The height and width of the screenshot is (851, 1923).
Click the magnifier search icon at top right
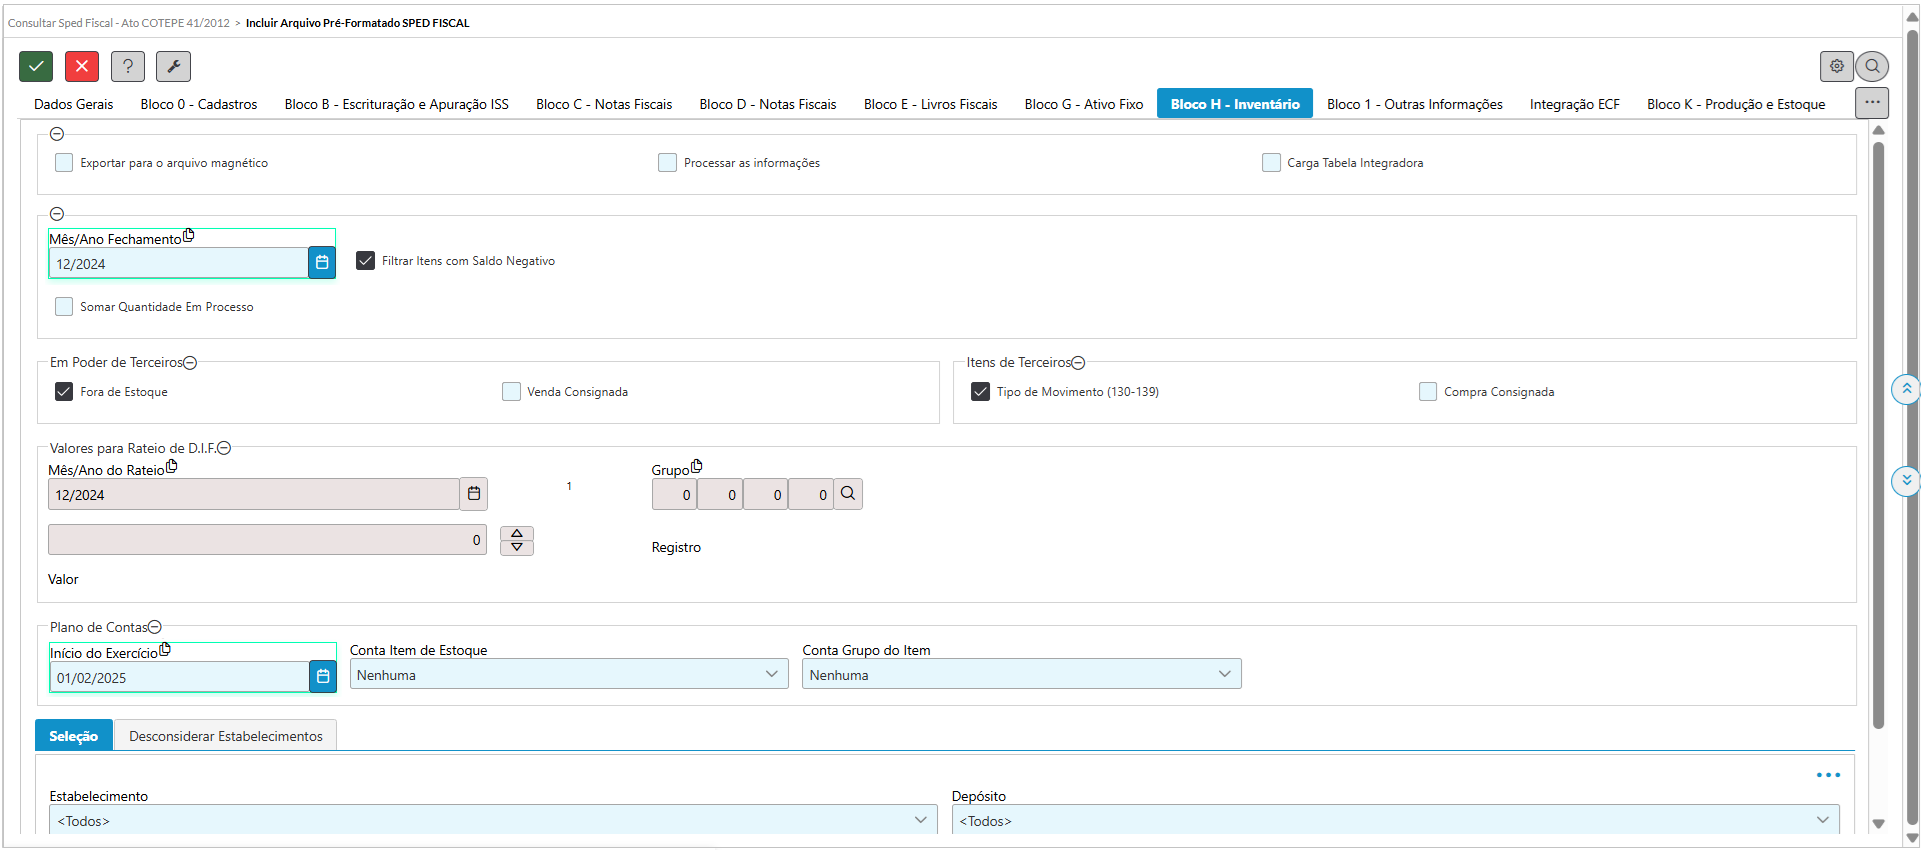(x=1872, y=66)
